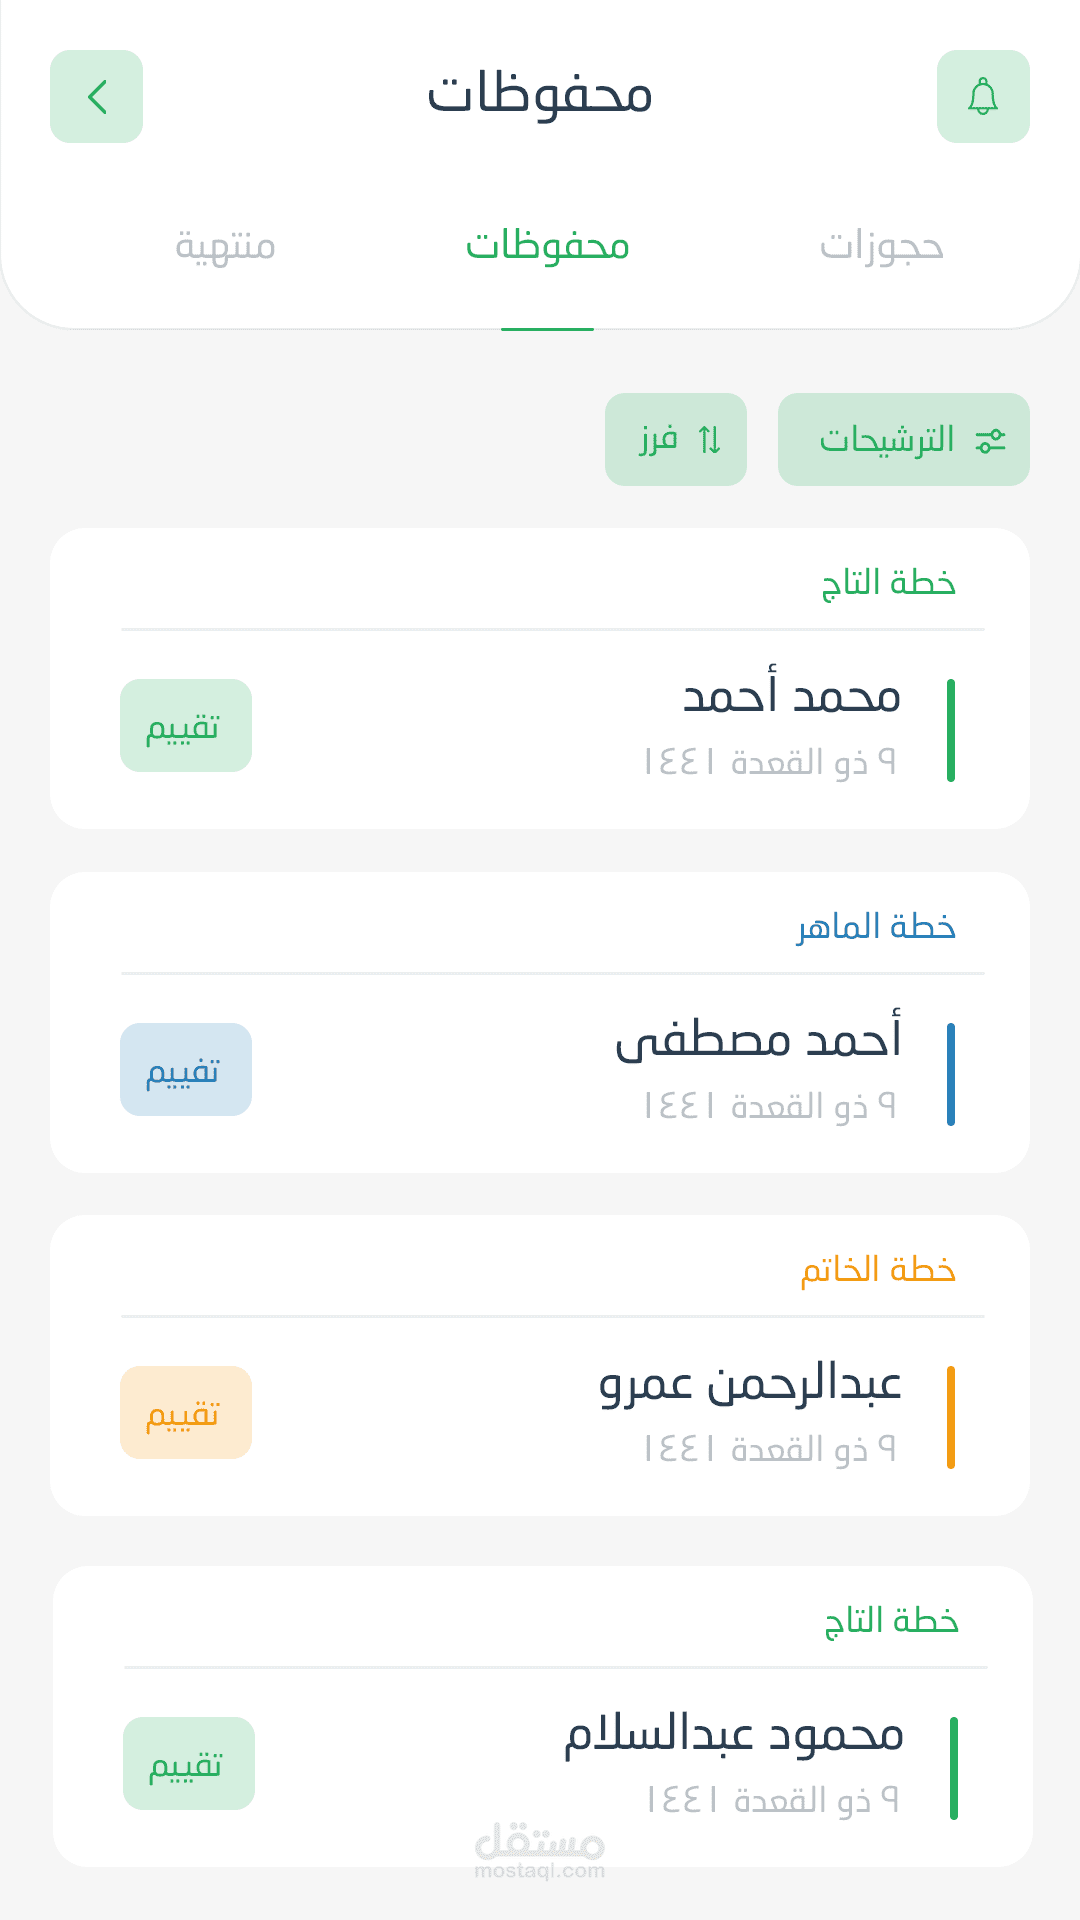Switch to the منتهية tab
This screenshot has height=1920, width=1080.
point(225,246)
